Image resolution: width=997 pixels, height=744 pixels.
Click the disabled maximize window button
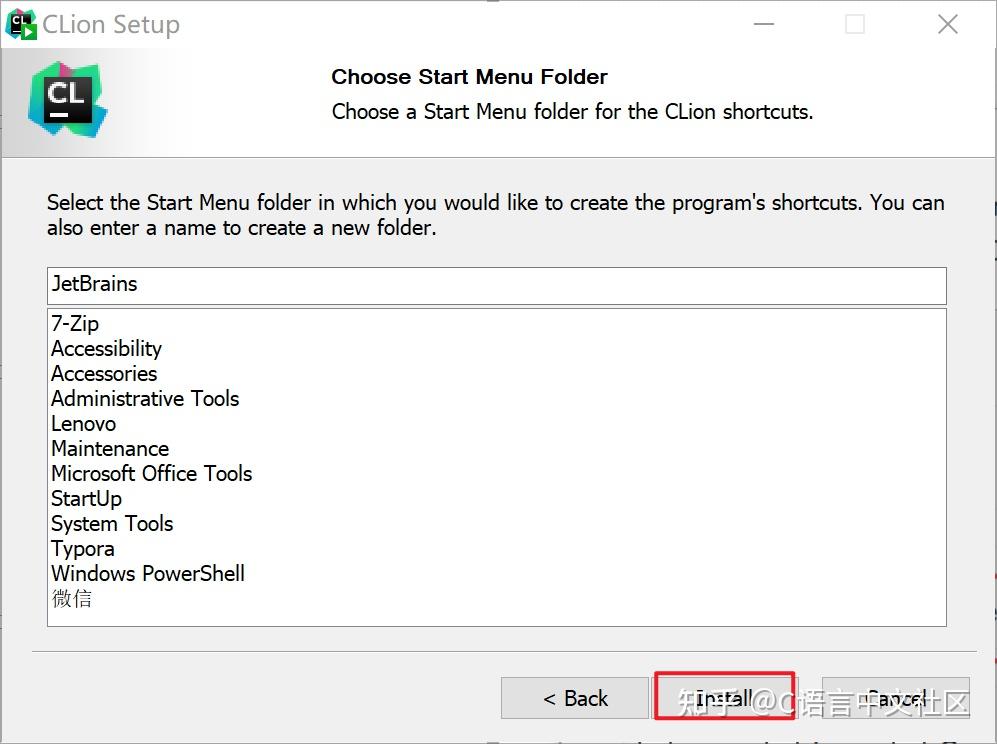point(855,25)
